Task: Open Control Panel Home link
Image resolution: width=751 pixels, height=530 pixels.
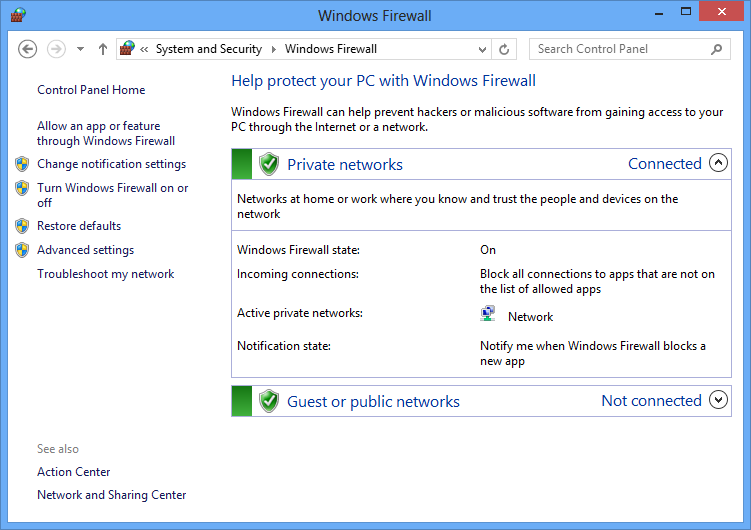Action: point(91,90)
